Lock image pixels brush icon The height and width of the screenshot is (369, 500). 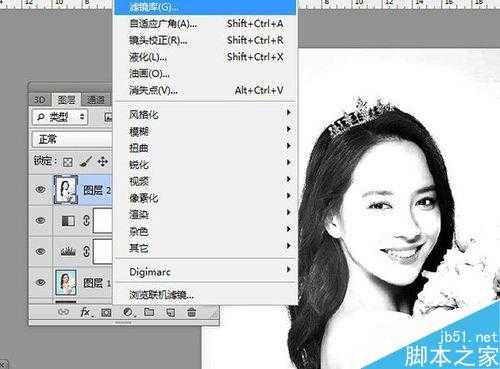click(86, 162)
